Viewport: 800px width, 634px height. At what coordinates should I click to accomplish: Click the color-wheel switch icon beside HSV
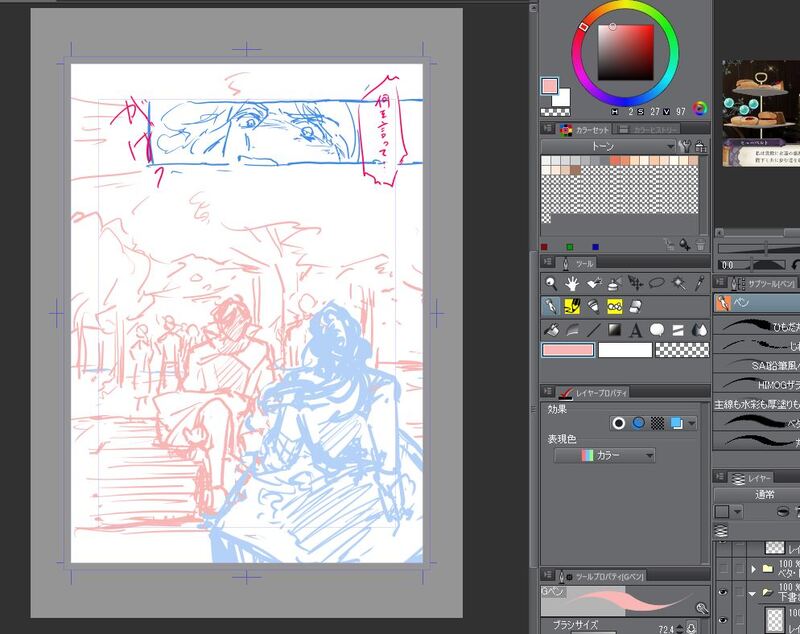700,108
